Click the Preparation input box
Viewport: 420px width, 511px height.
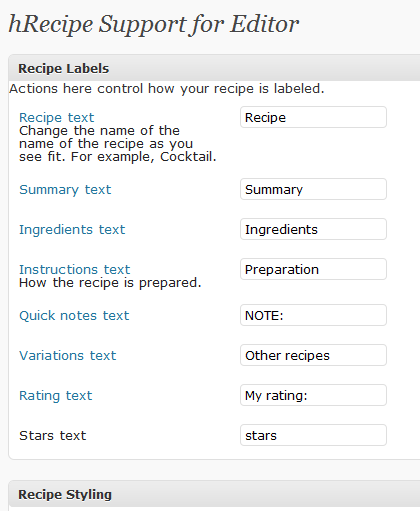pos(313,269)
